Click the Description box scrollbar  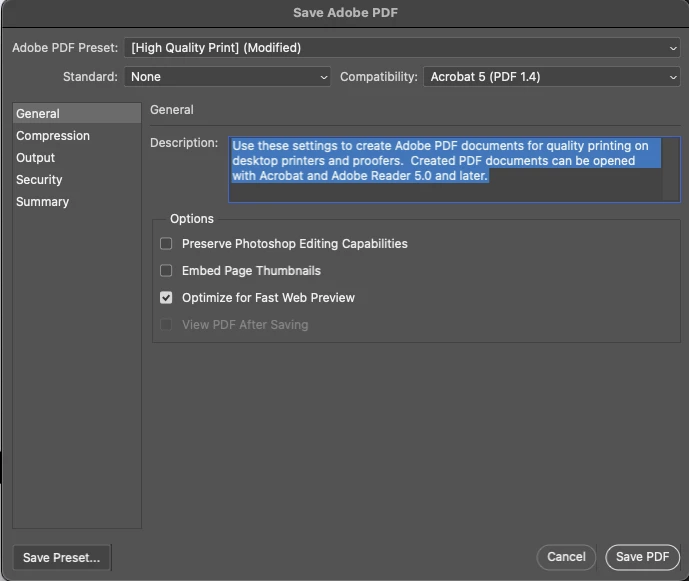671,170
